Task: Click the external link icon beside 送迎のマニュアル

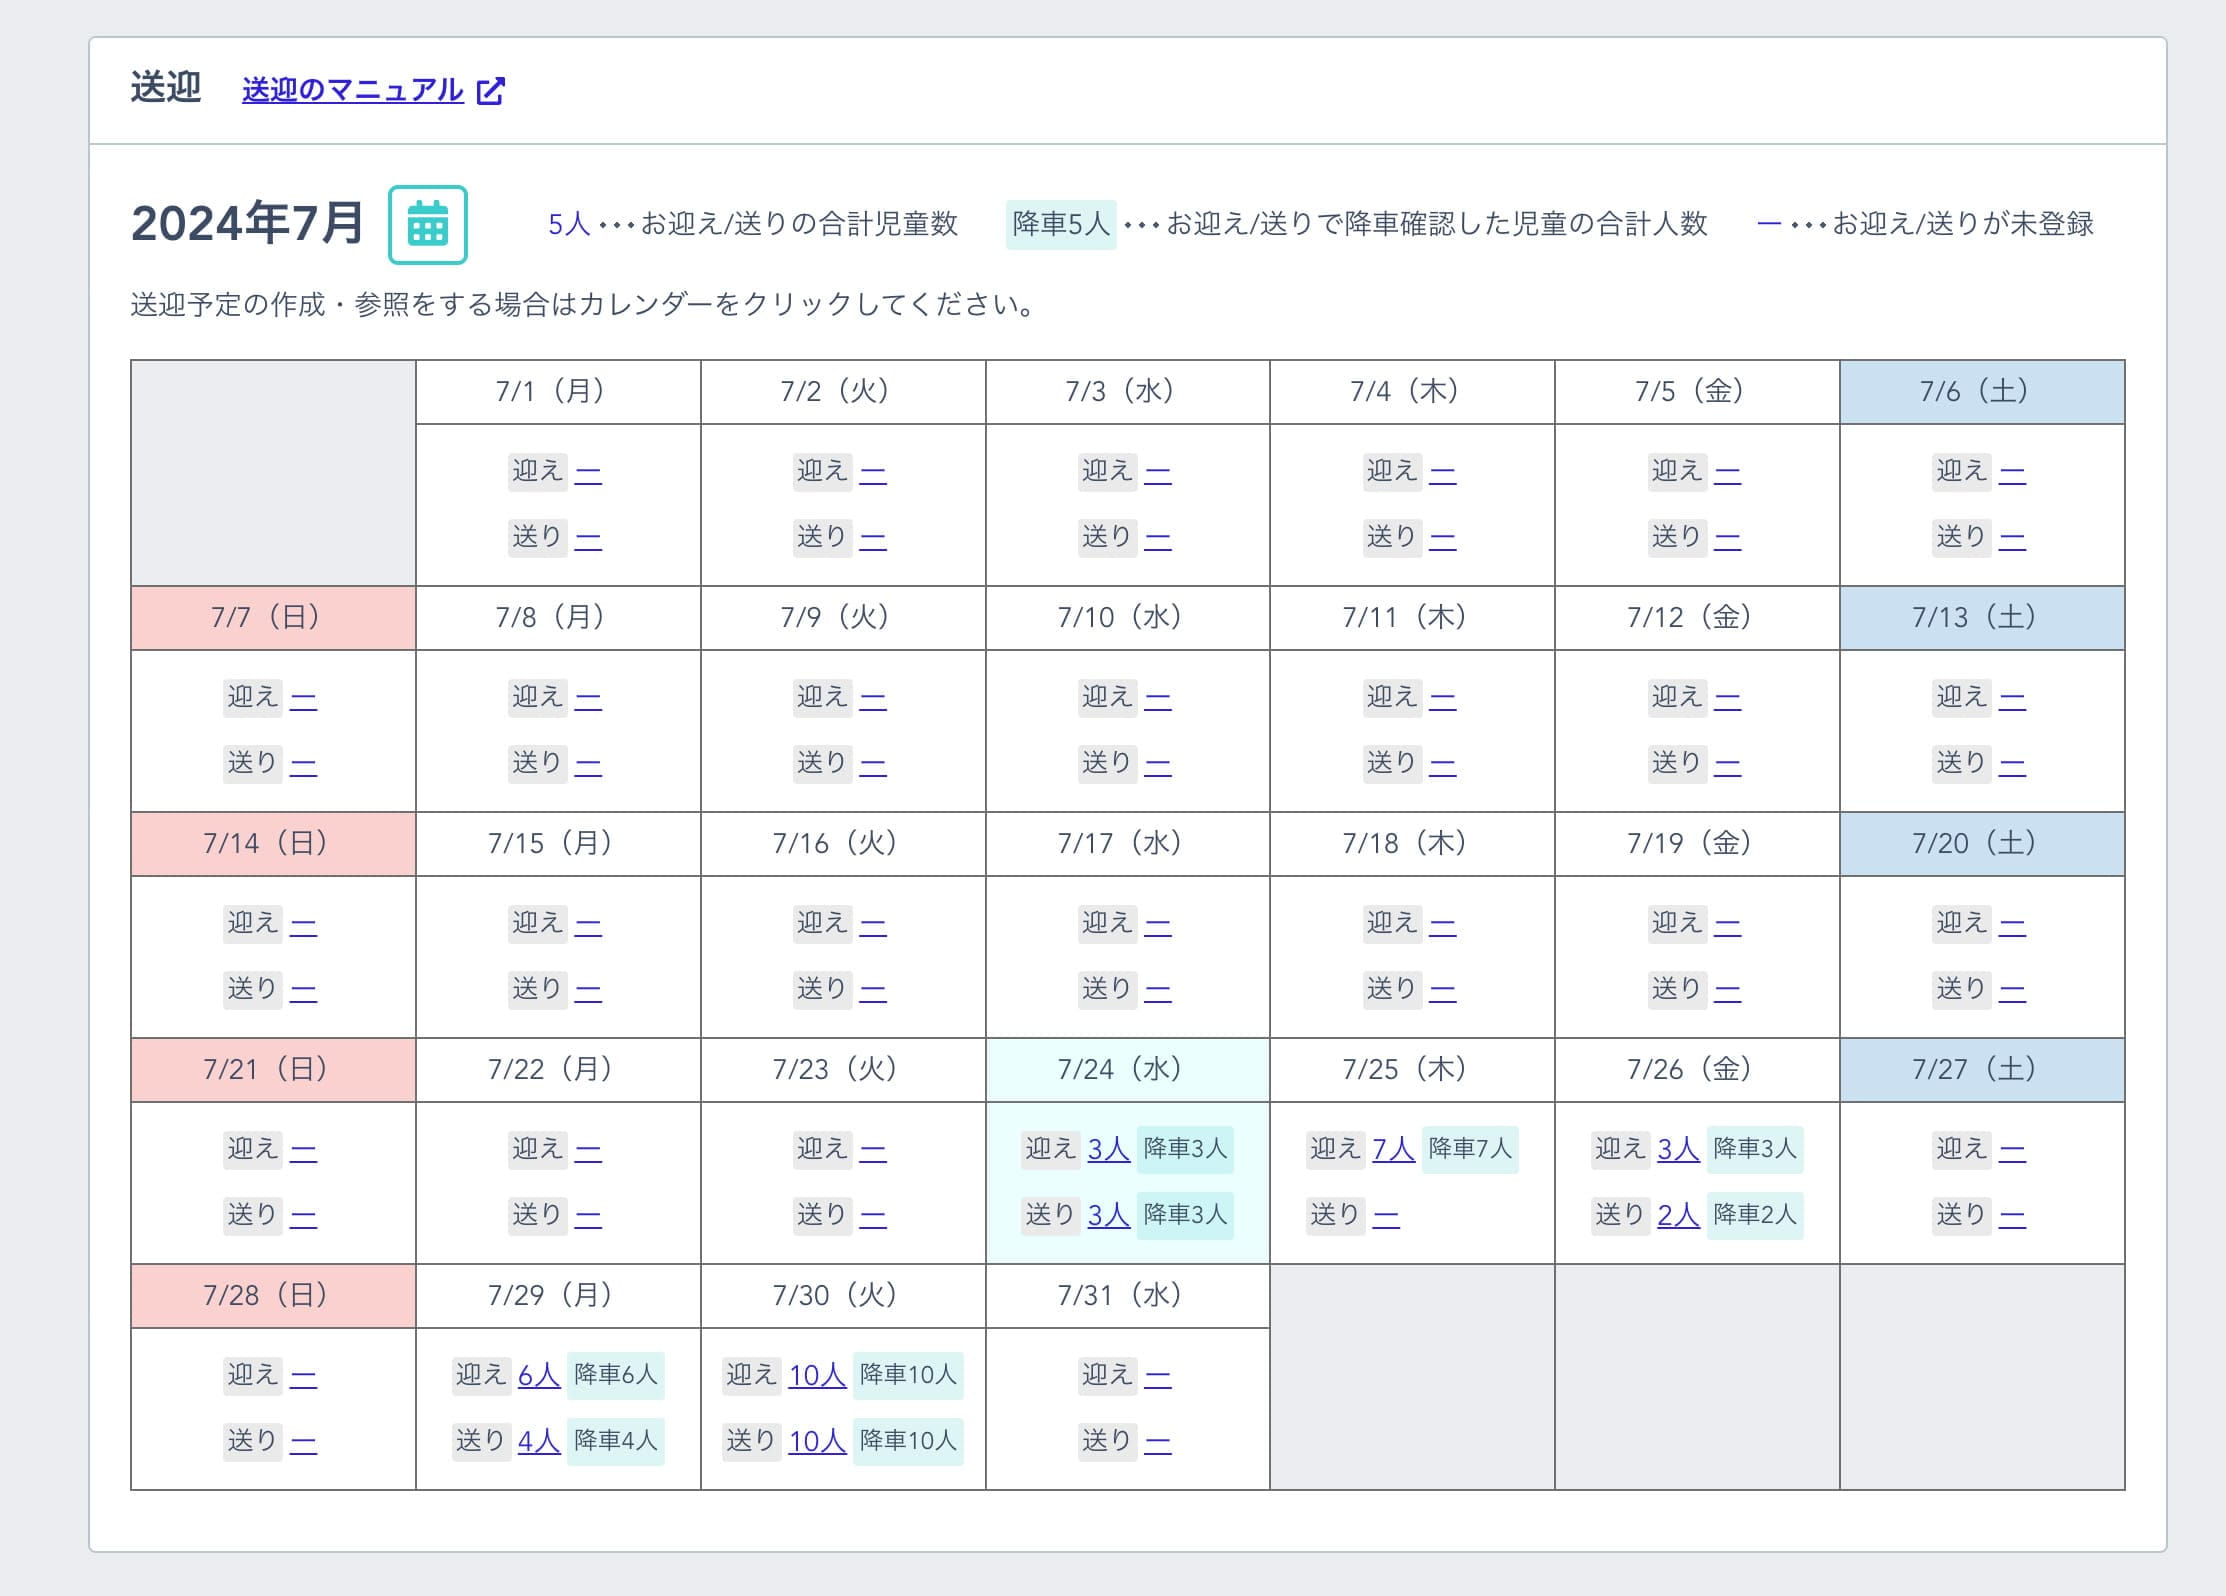Action: (x=490, y=90)
